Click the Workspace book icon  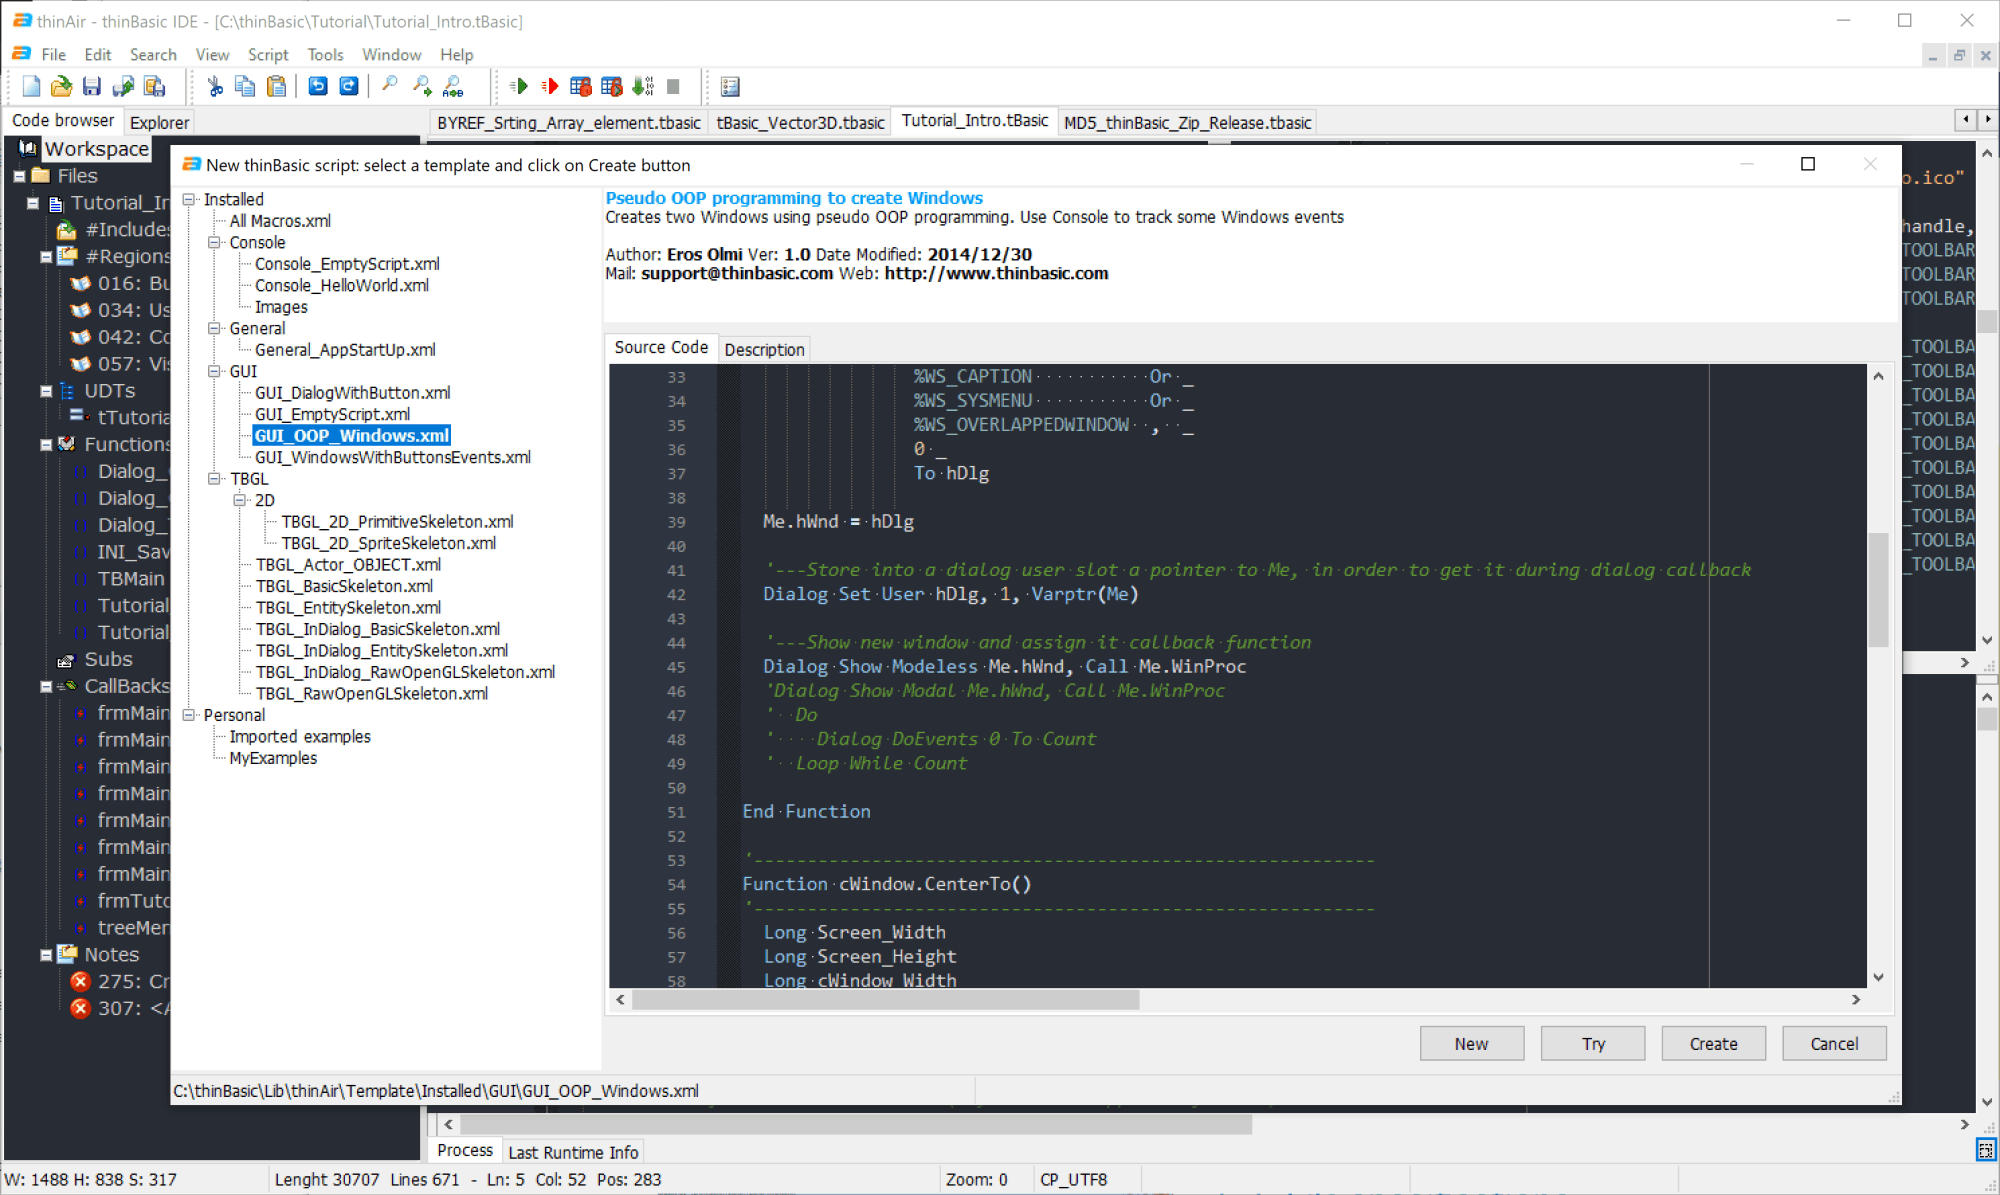coord(28,149)
